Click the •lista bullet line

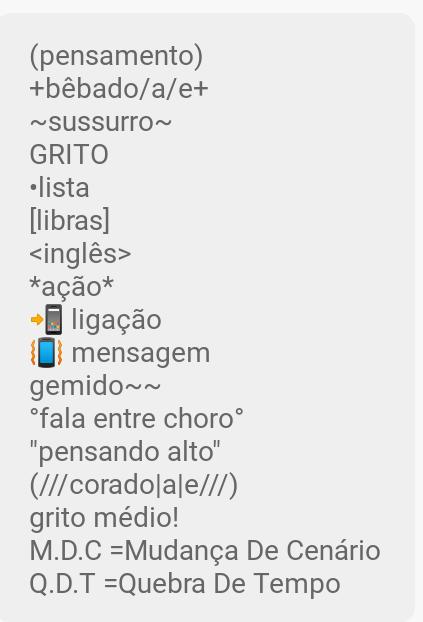pyautogui.click(x=60, y=188)
